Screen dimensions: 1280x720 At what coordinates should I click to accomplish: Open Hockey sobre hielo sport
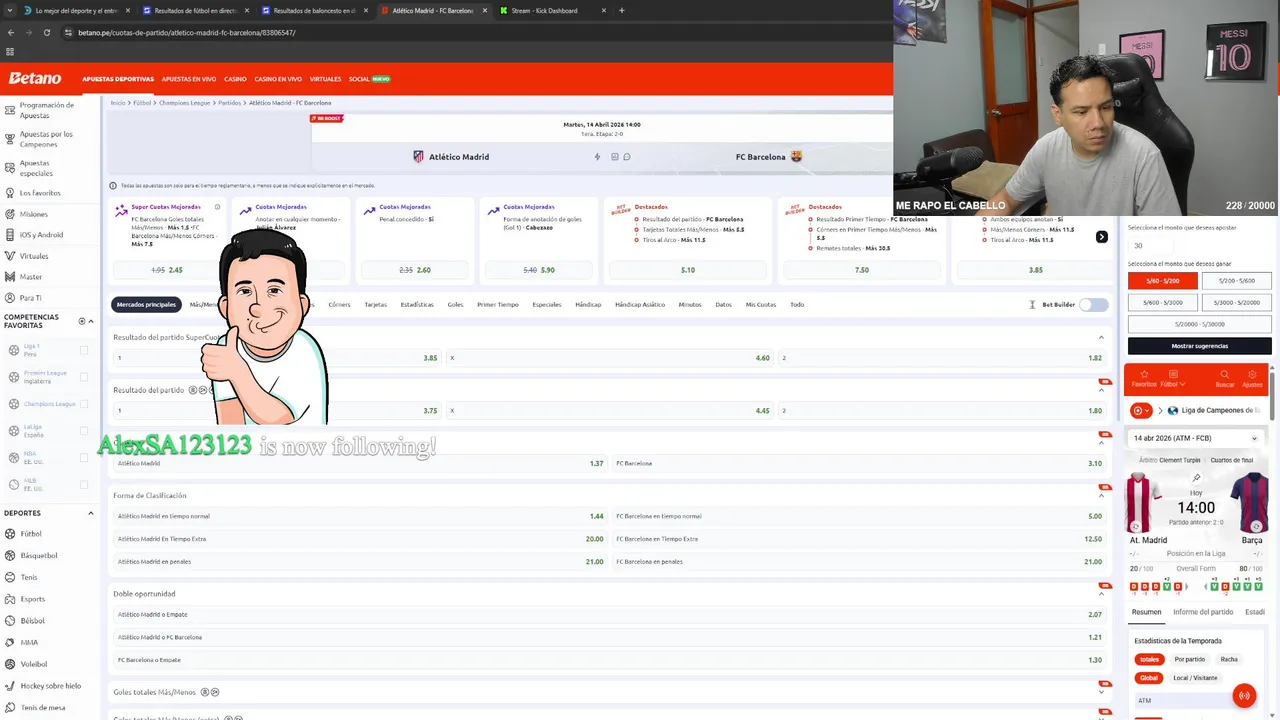pyautogui.click(x=50, y=686)
